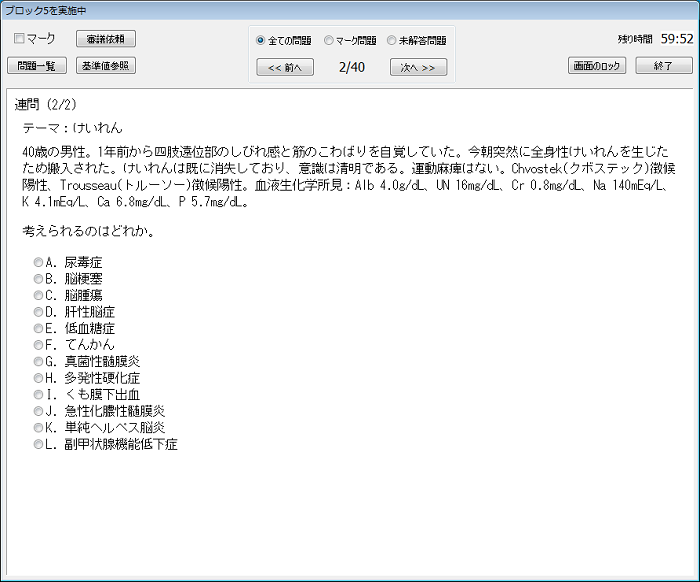
Task: Open 基準値参照 reference values
Action: (x=106, y=66)
